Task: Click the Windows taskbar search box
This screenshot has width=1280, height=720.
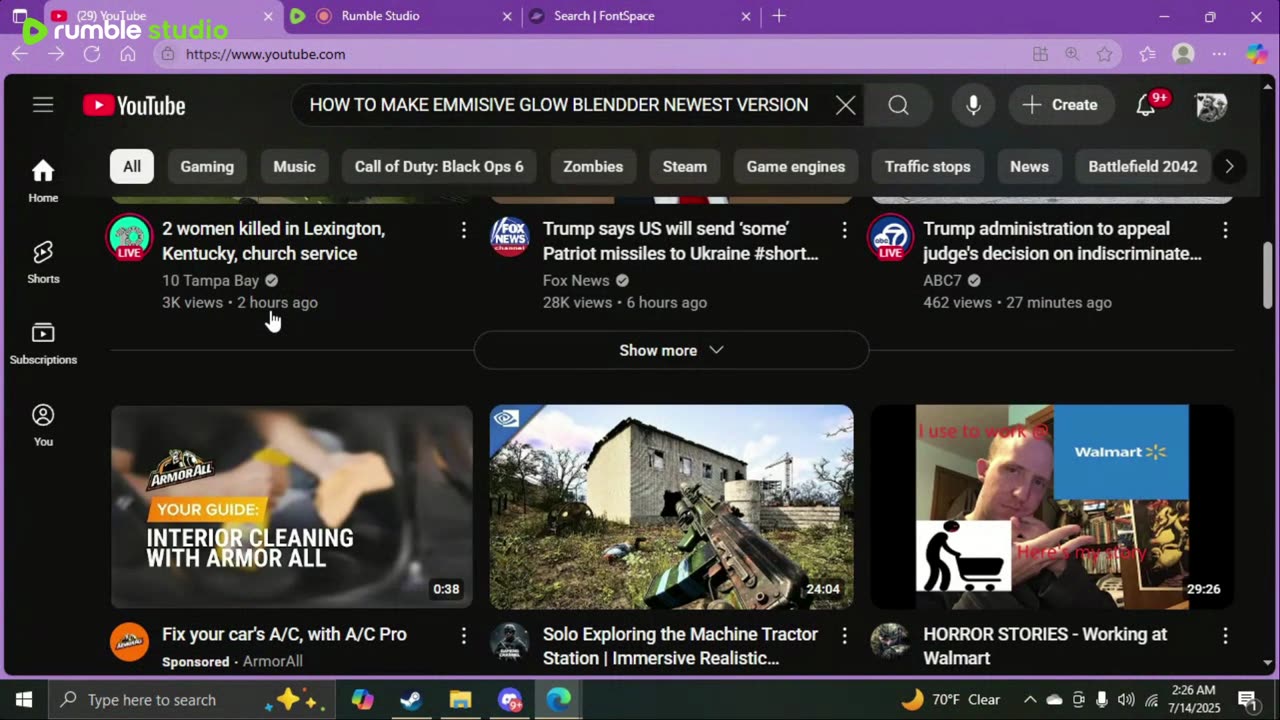Action: [190, 700]
